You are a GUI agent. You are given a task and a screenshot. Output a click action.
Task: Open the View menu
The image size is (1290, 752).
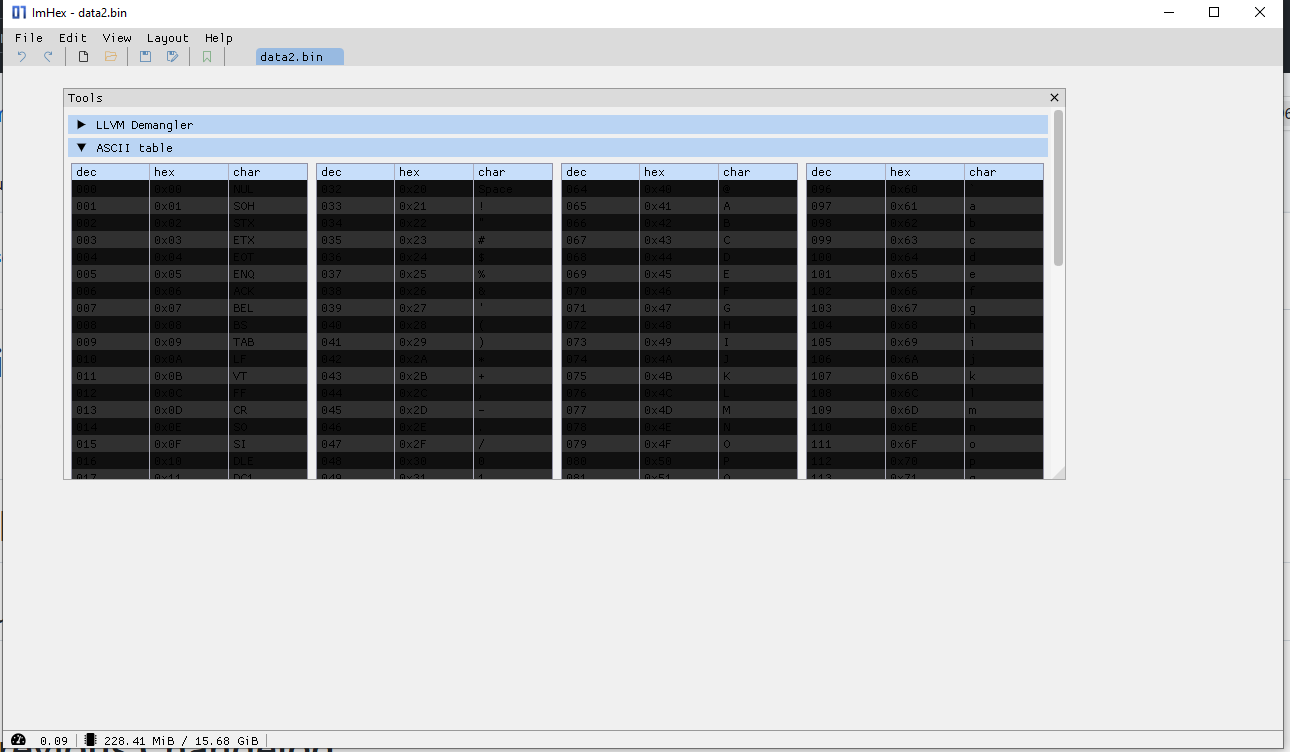point(117,38)
